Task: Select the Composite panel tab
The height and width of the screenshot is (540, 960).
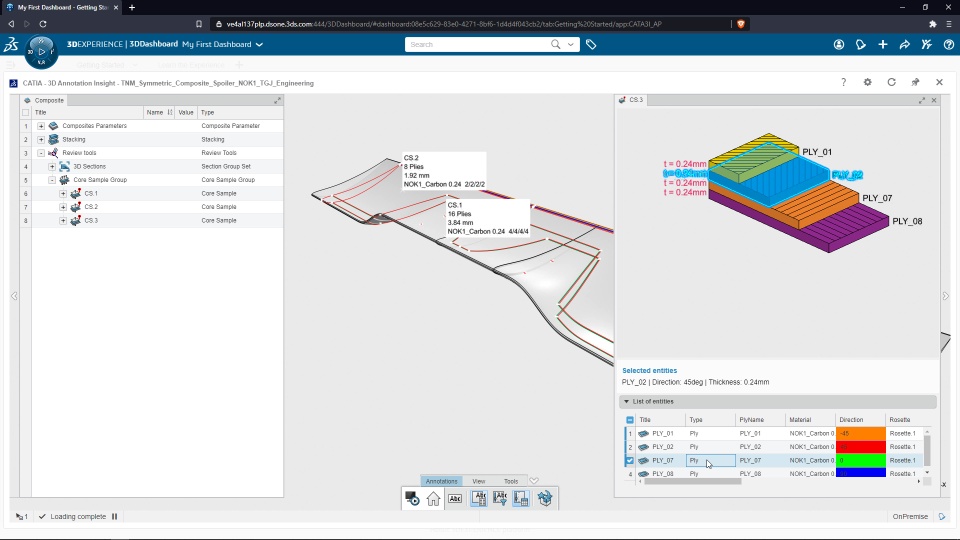Action: [x=43, y=100]
